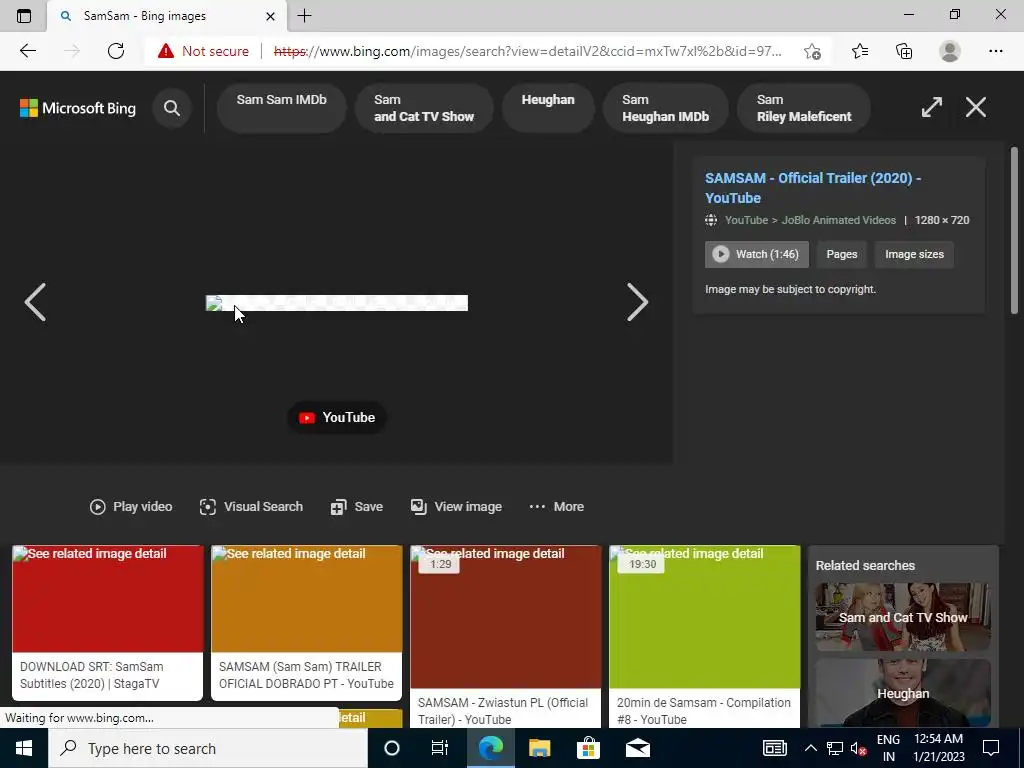Expand image viewer to full screen

[x=931, y=107]
